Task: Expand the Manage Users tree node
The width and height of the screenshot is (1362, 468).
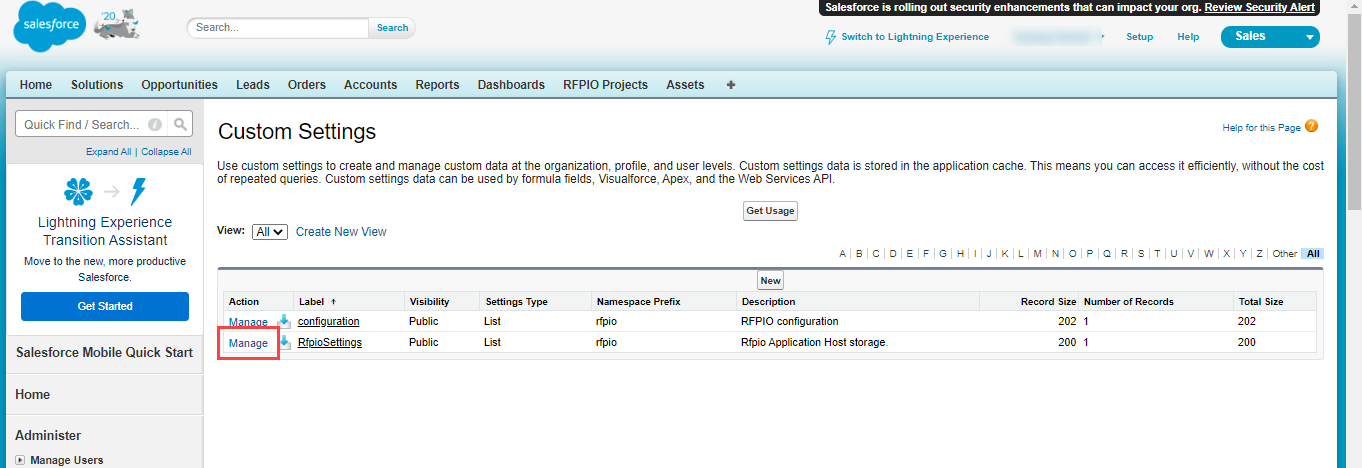Action: pyautogui.click(x=20, y=460)
